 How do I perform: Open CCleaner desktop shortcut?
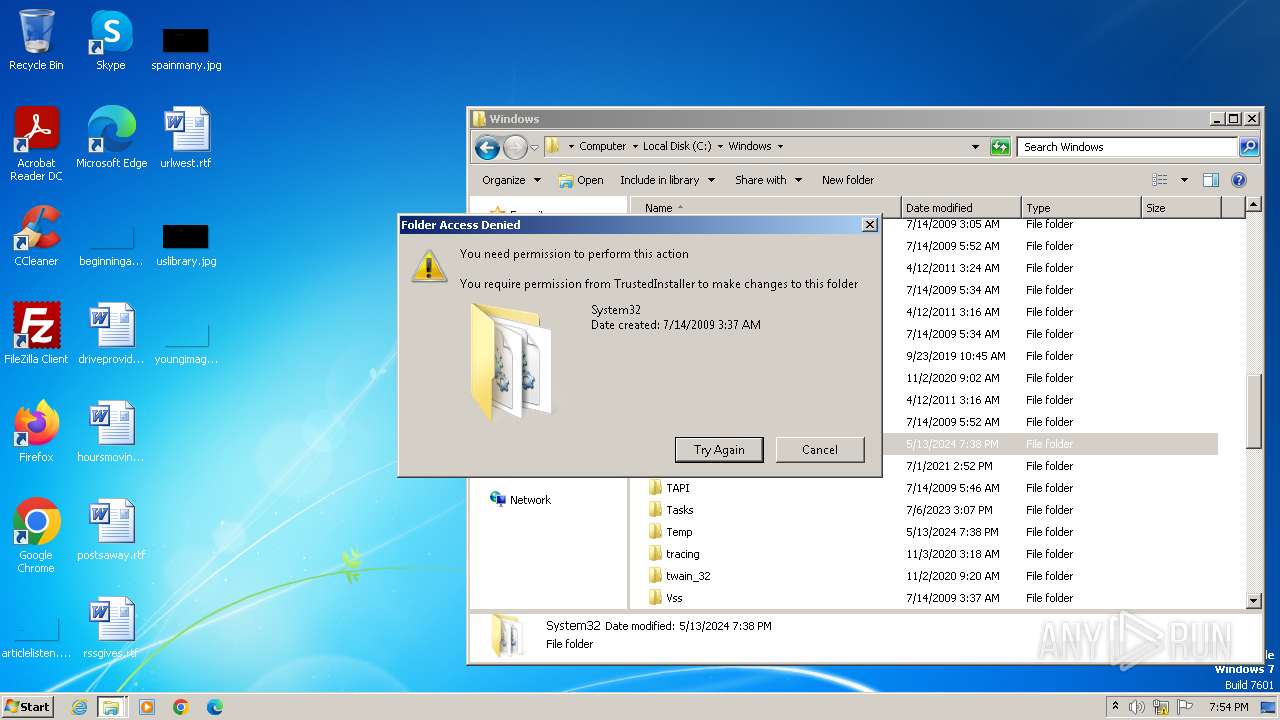pyautogui.click(x=36, y=236)
